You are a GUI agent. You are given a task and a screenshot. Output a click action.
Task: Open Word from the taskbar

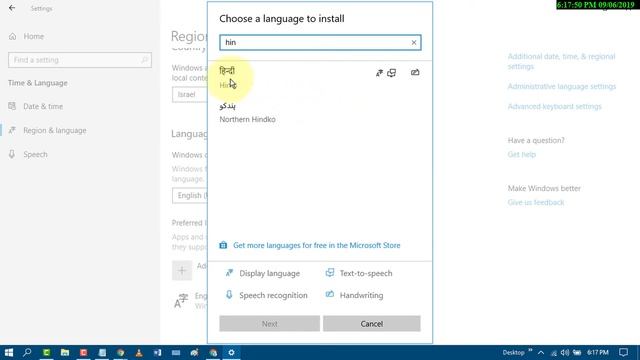coord(158,353)
